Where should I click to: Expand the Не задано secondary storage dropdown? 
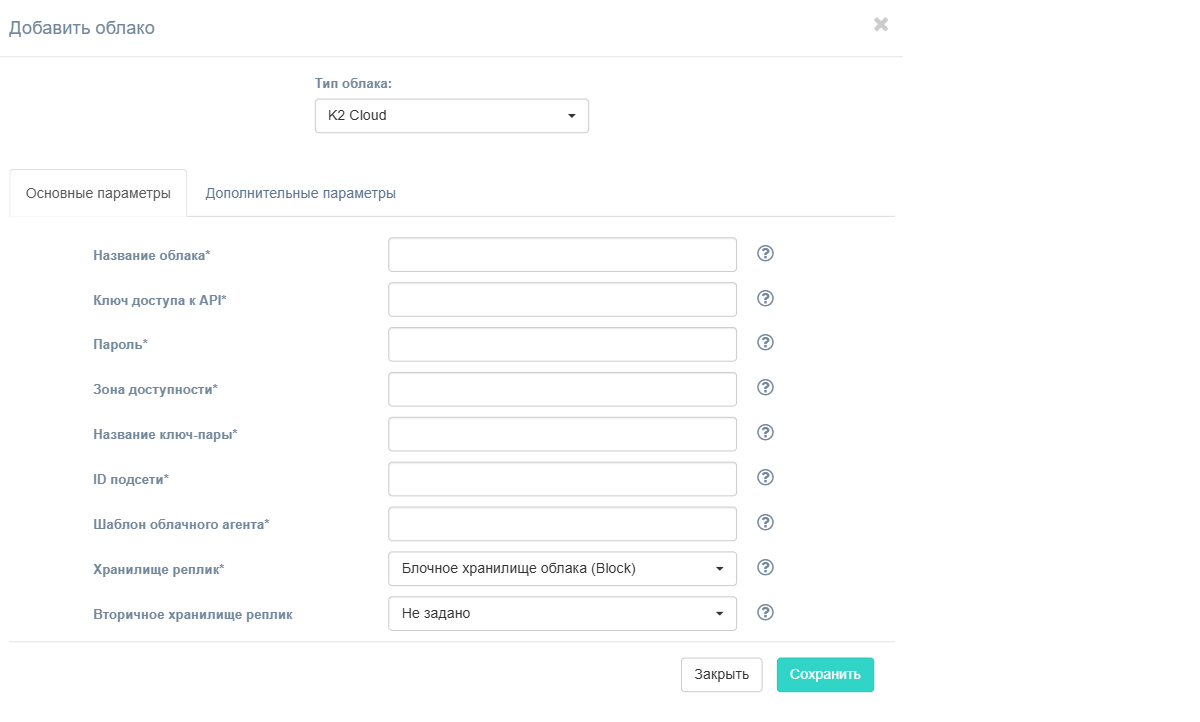pos(562,614)
